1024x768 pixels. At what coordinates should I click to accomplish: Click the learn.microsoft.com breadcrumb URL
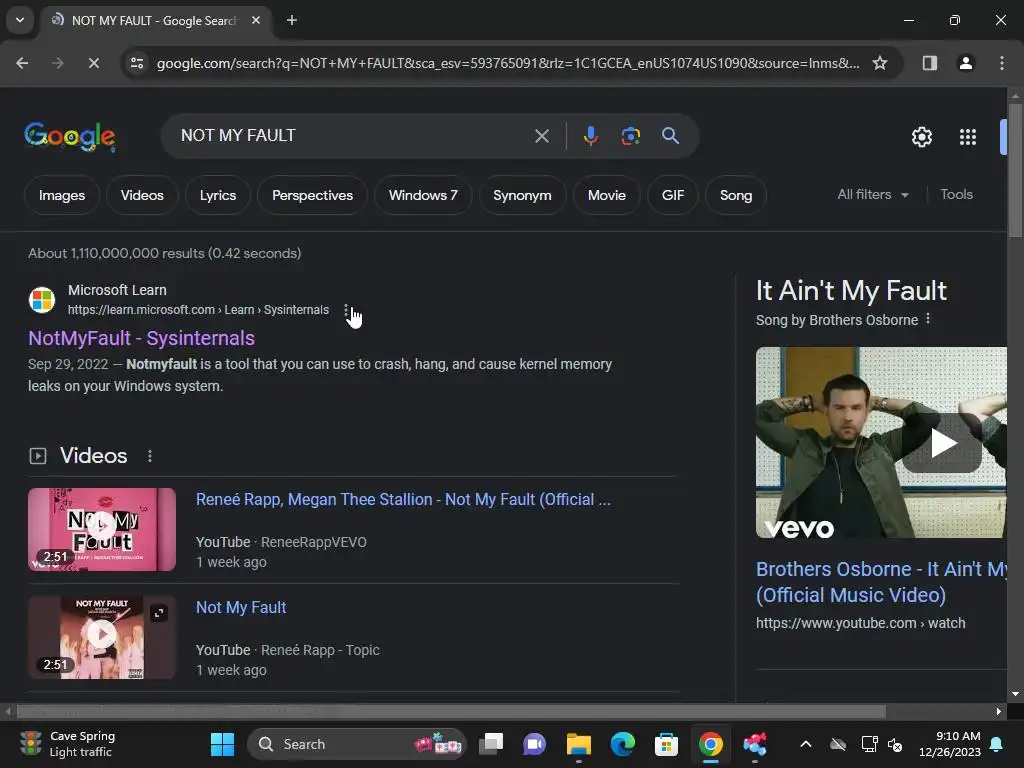198,310
